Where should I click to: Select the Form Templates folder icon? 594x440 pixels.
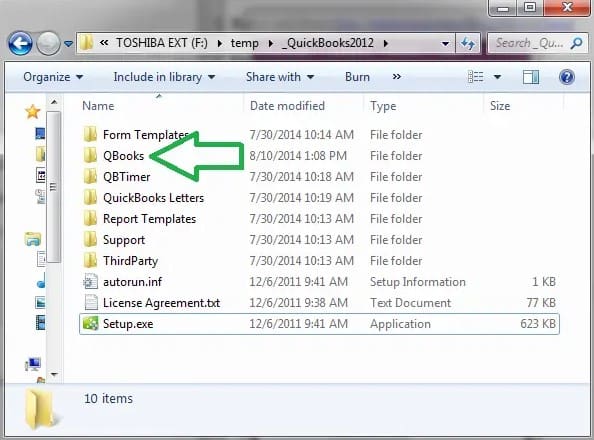tap(90, 134)
